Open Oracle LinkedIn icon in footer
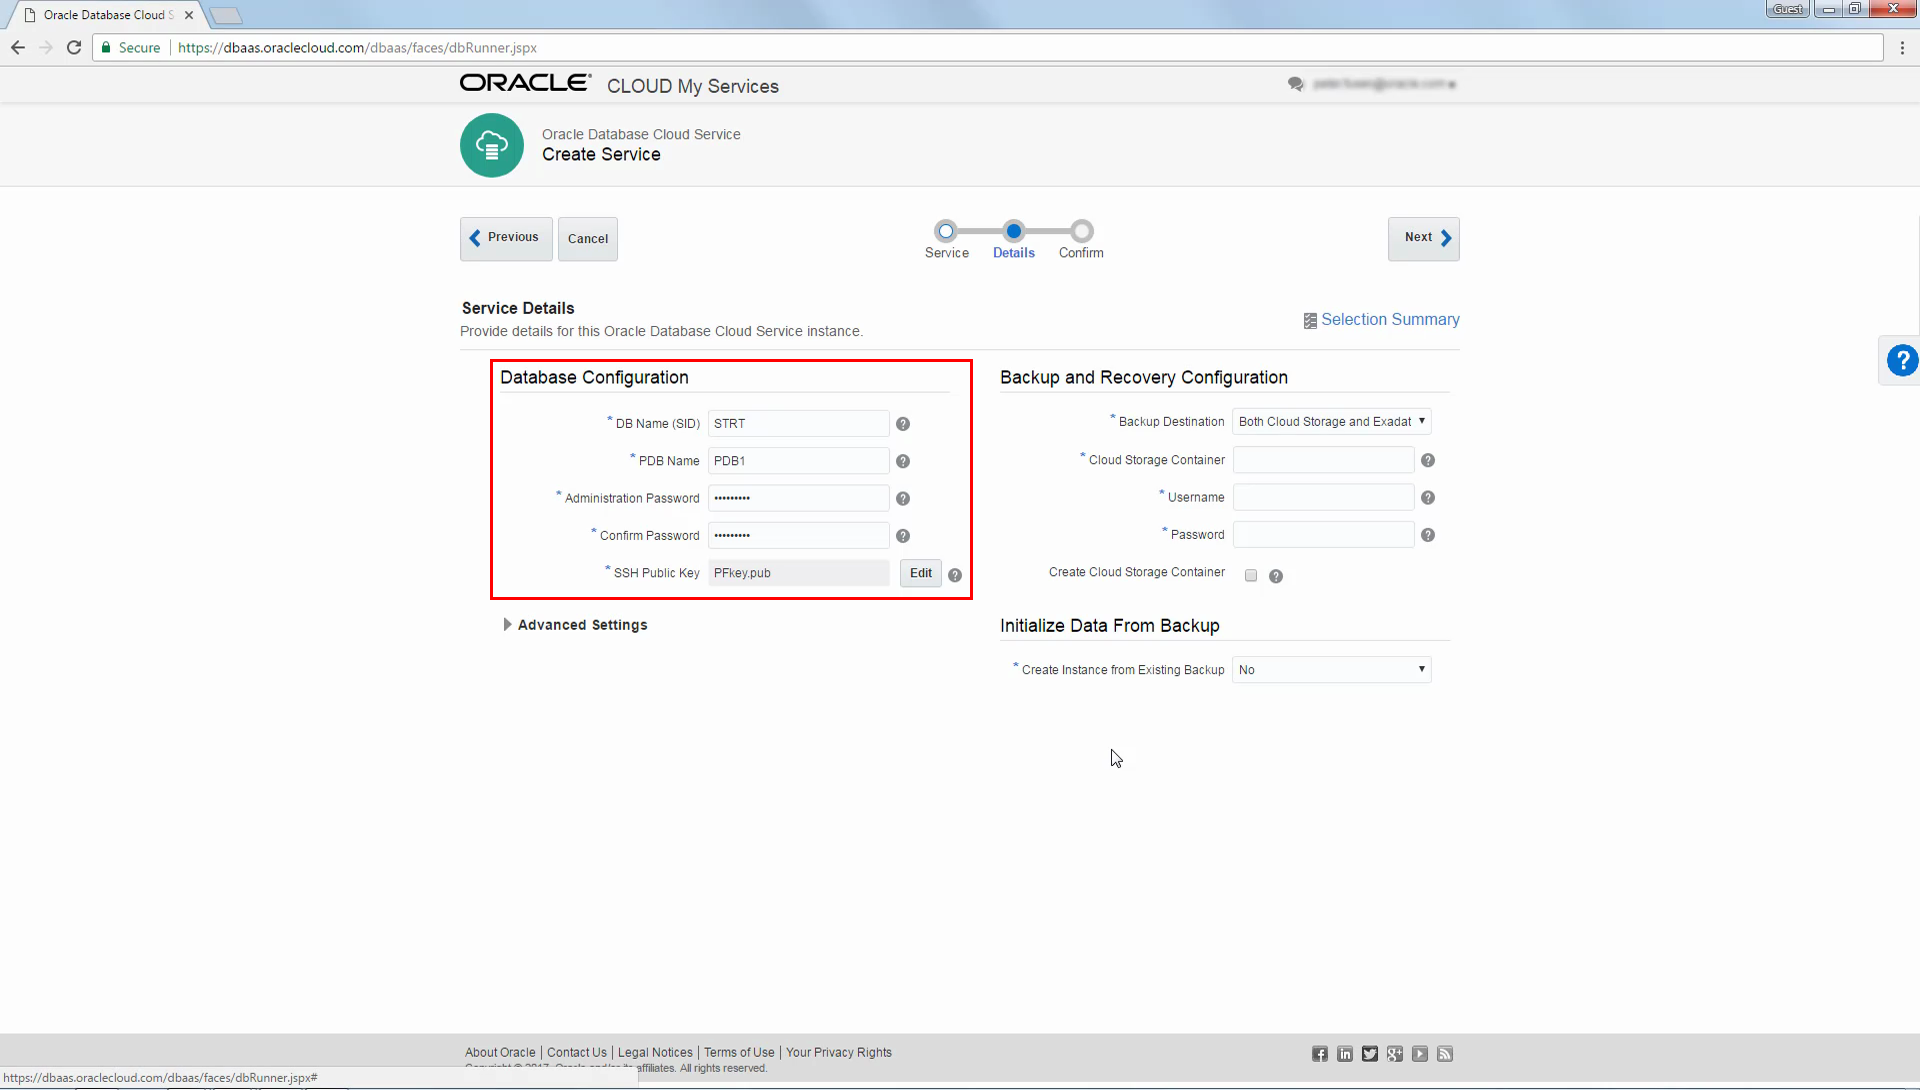 coord(1345,1054)
